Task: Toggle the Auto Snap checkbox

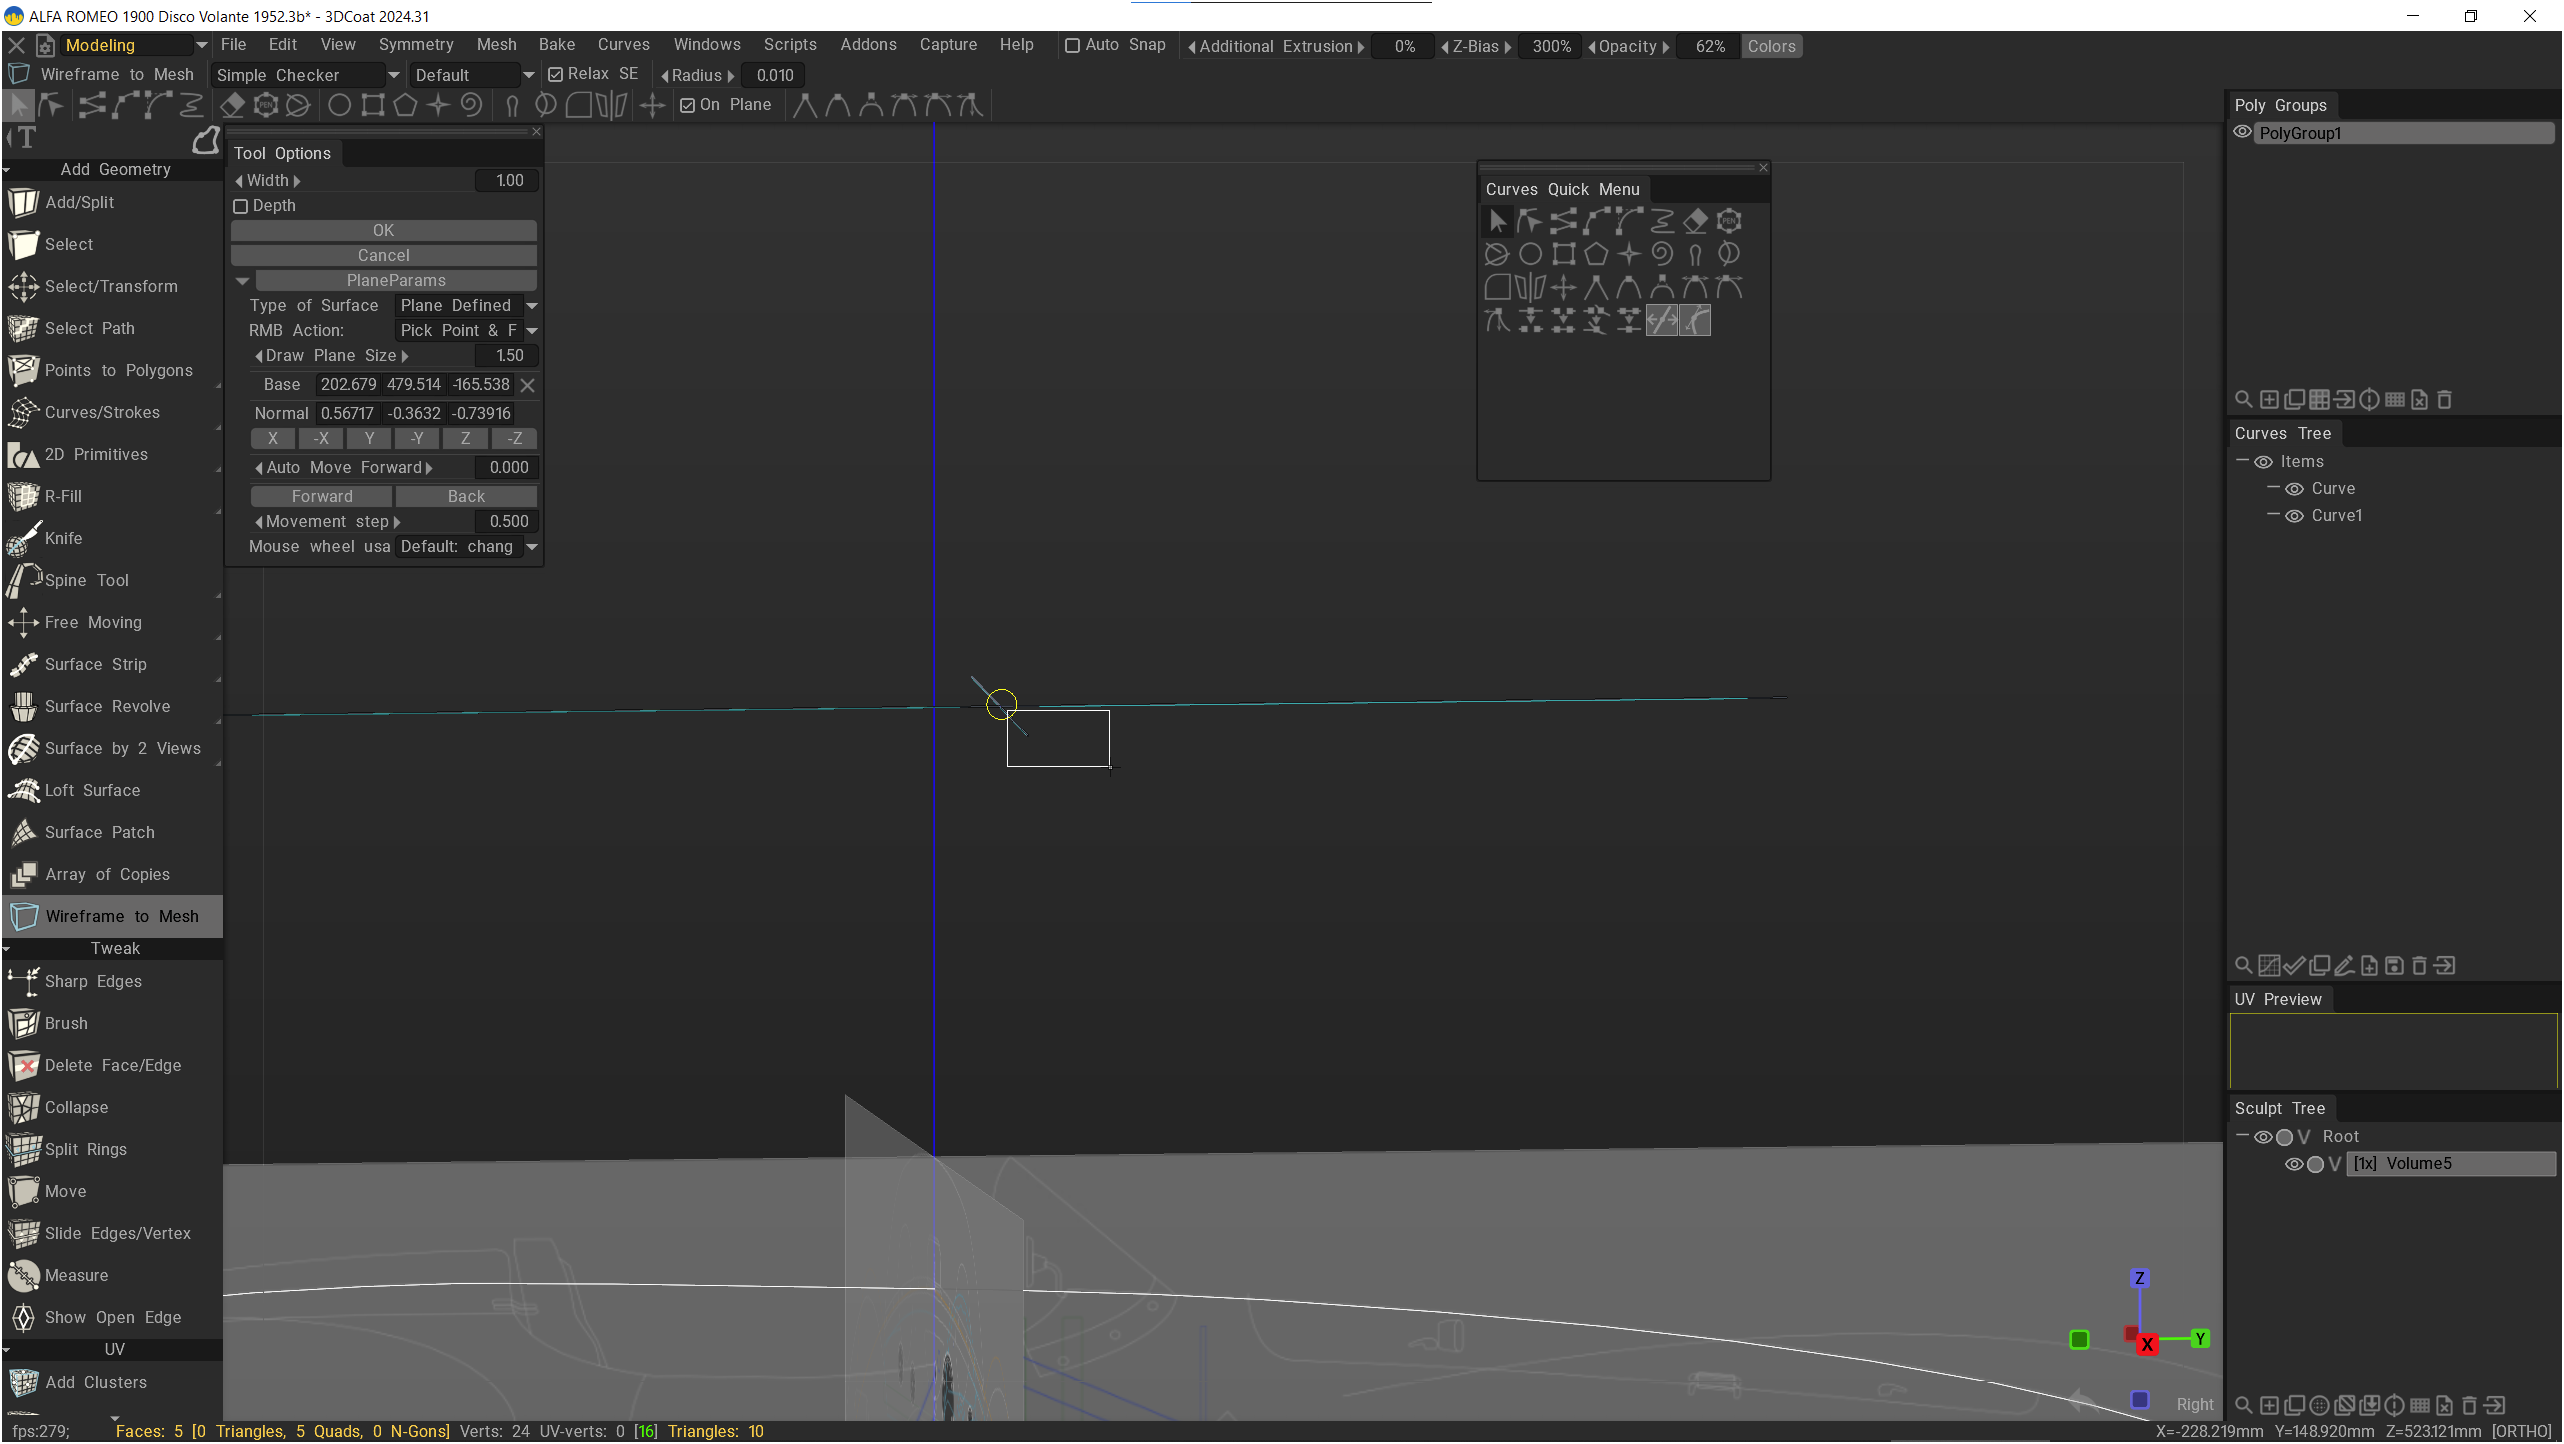Action: 1072,46
